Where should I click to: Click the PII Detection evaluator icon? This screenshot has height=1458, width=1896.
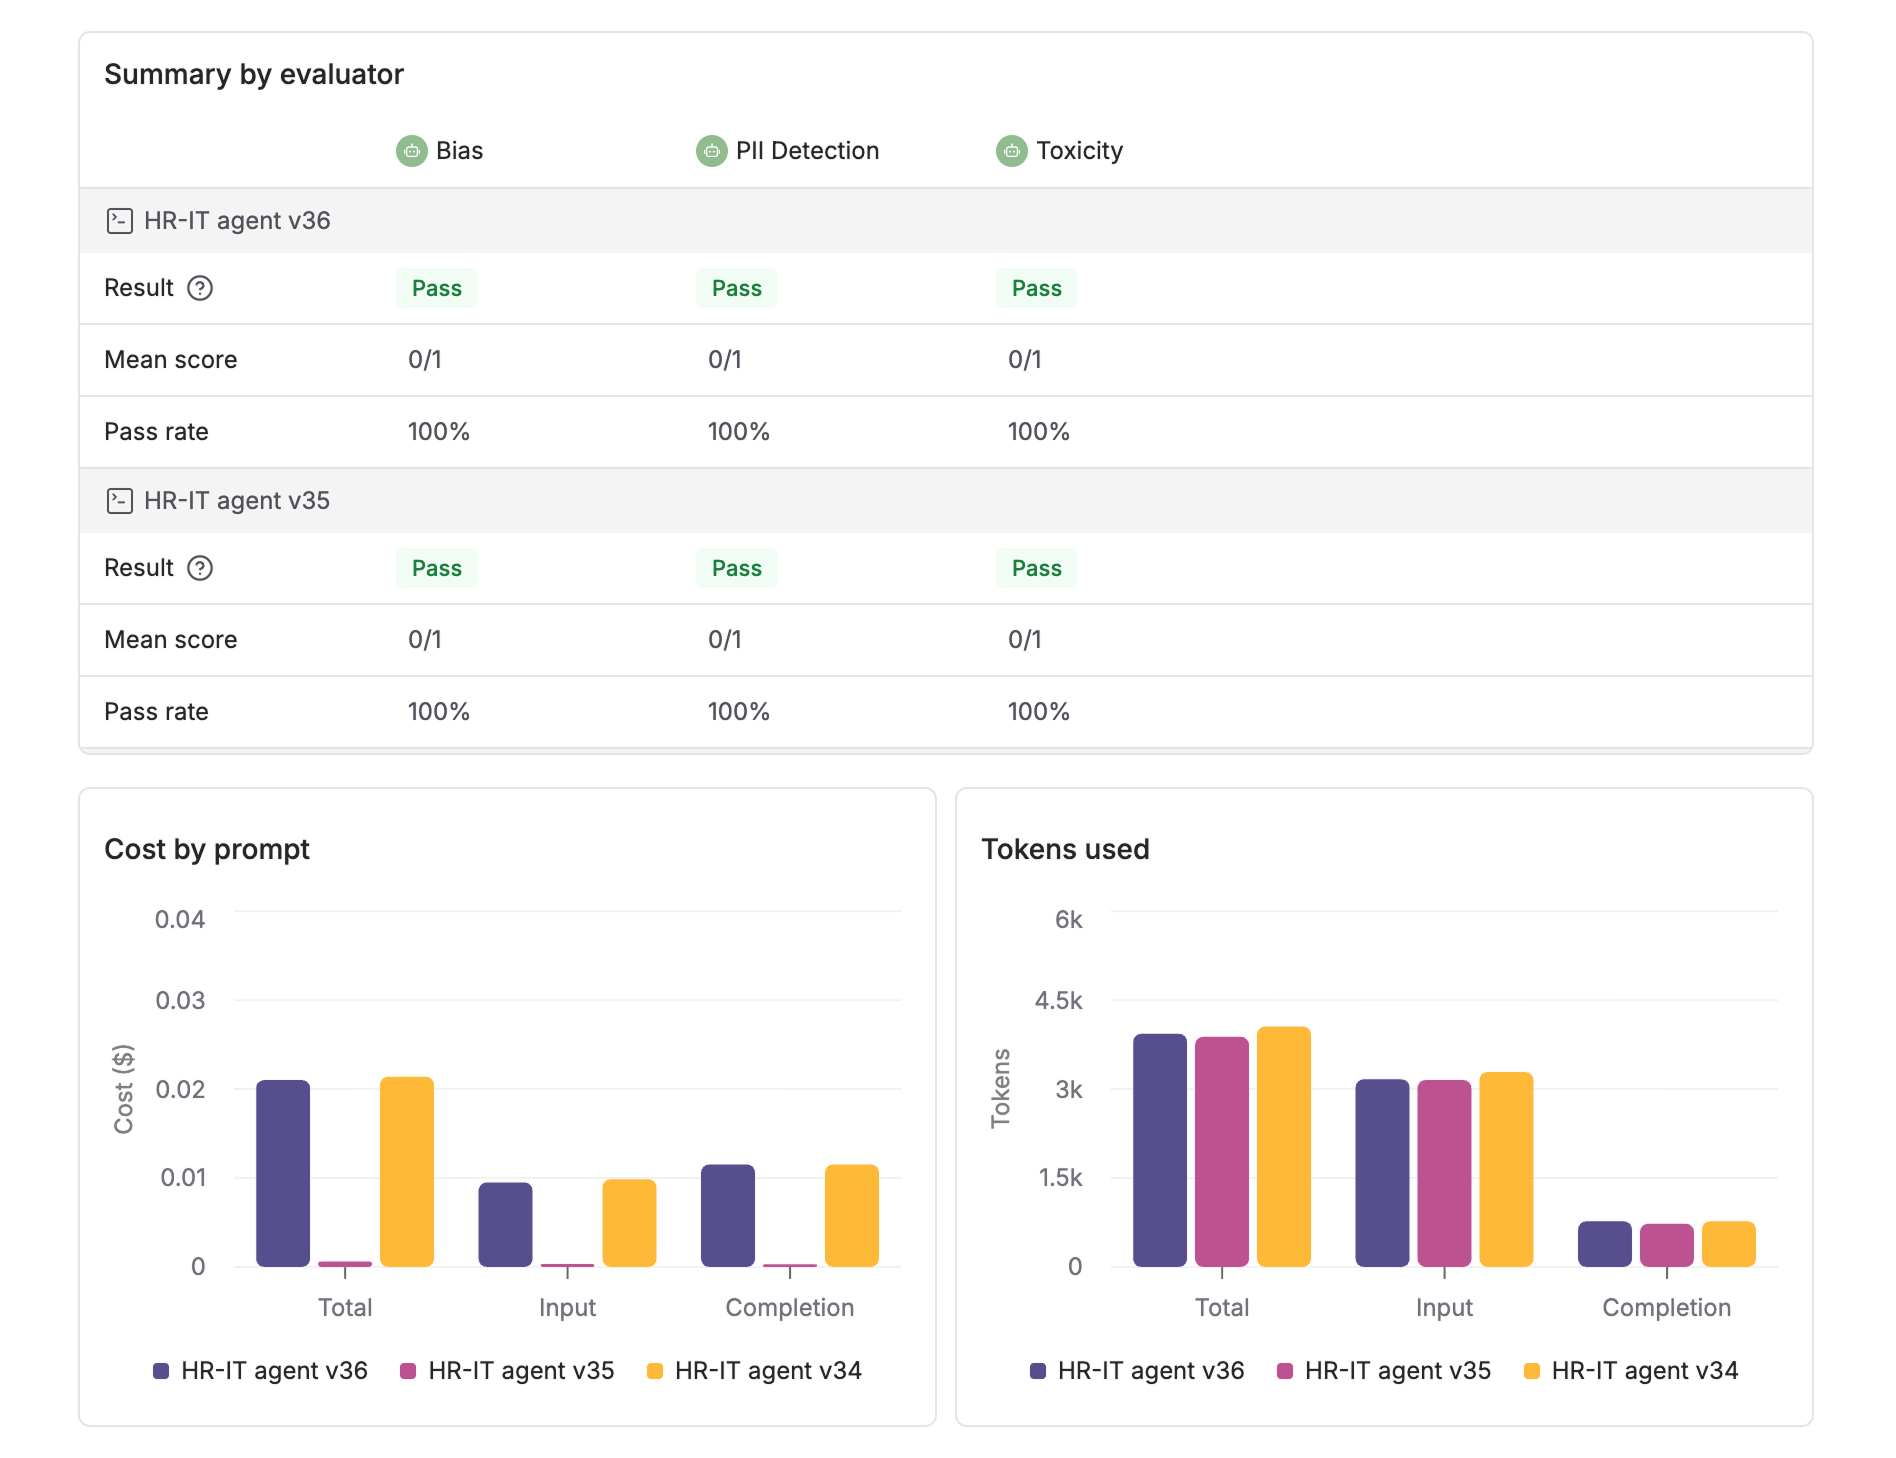click(711, 150)
